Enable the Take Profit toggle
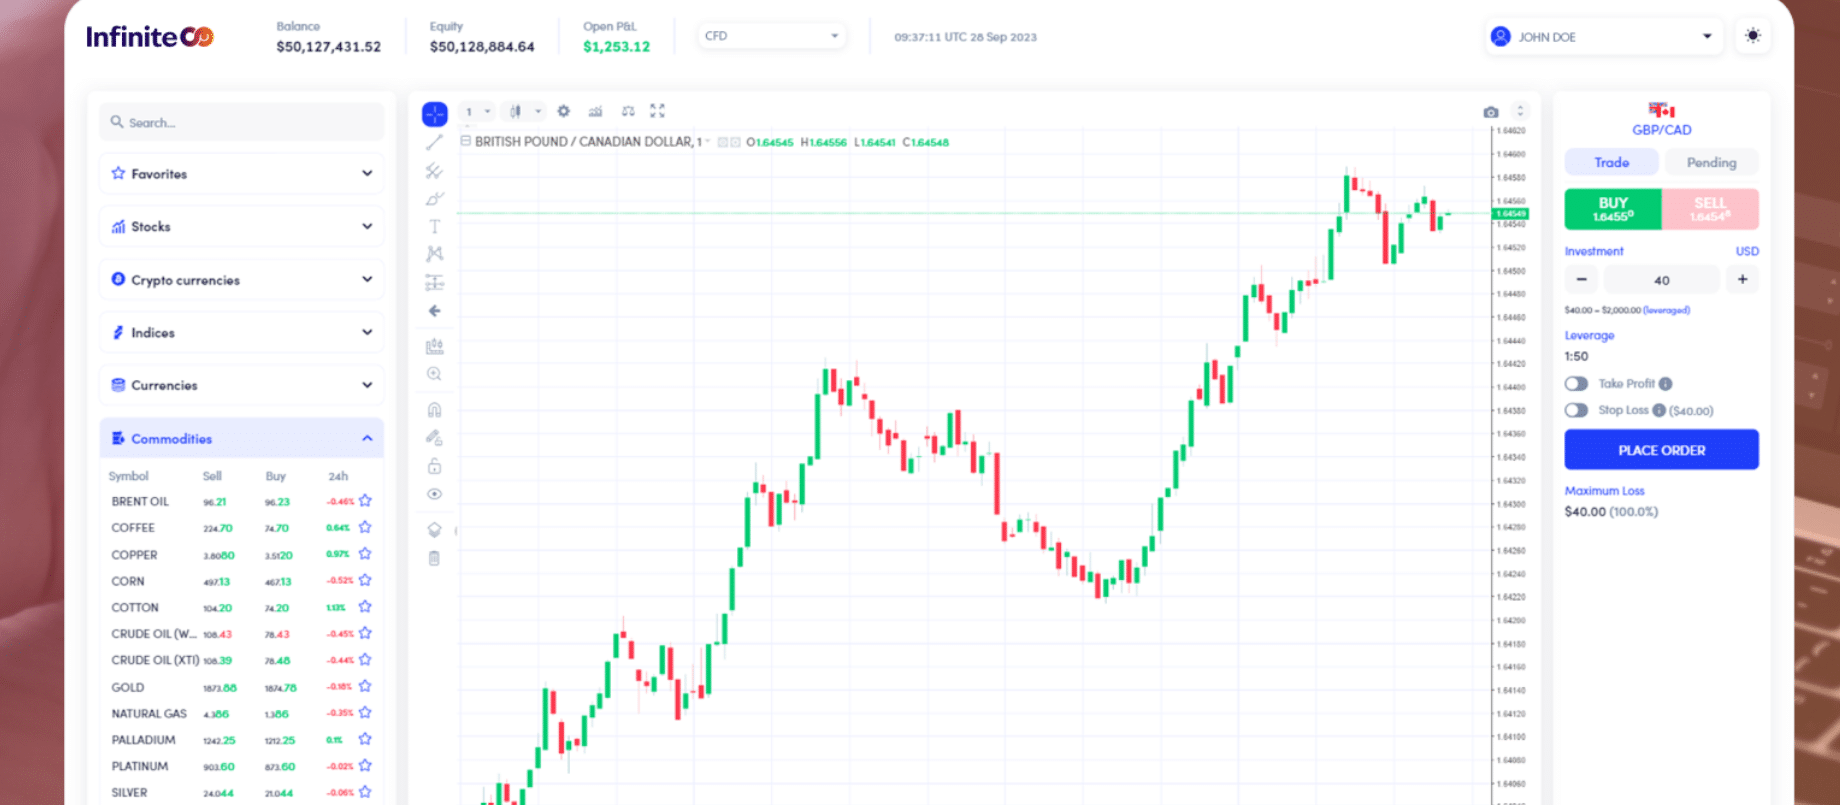This screenshot has width=1840, height=805. click(1576, 384)
